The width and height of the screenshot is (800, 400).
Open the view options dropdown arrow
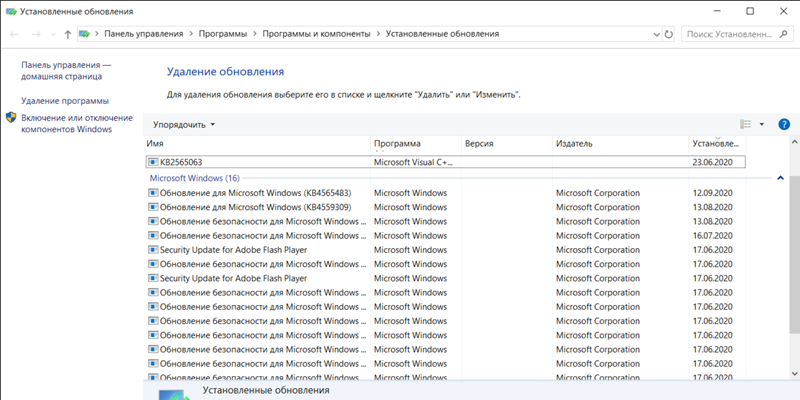(762, 124)
